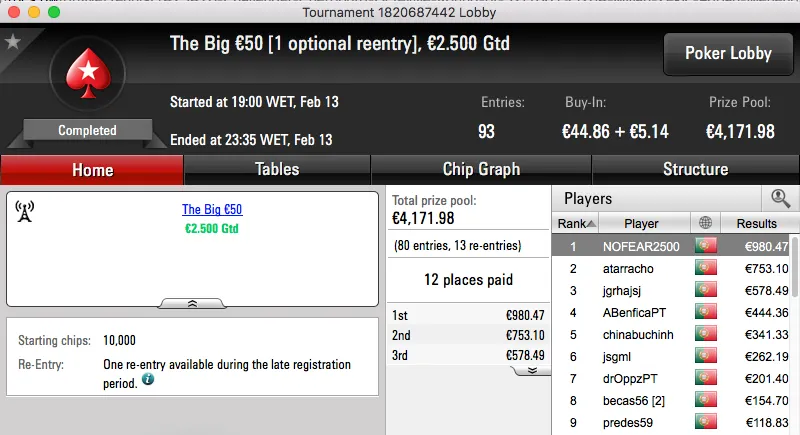Expand the prize payouts list
The height and width of the screenshot is (435, 800).
coord(532,369)
